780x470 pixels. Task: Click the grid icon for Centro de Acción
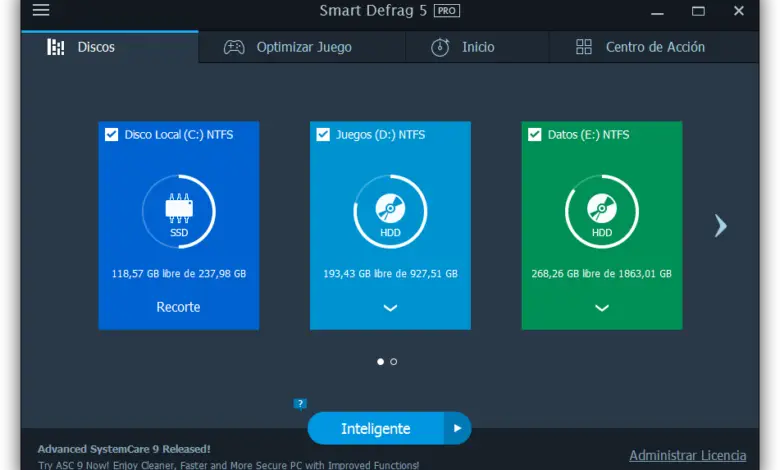[x=584, y=47]
